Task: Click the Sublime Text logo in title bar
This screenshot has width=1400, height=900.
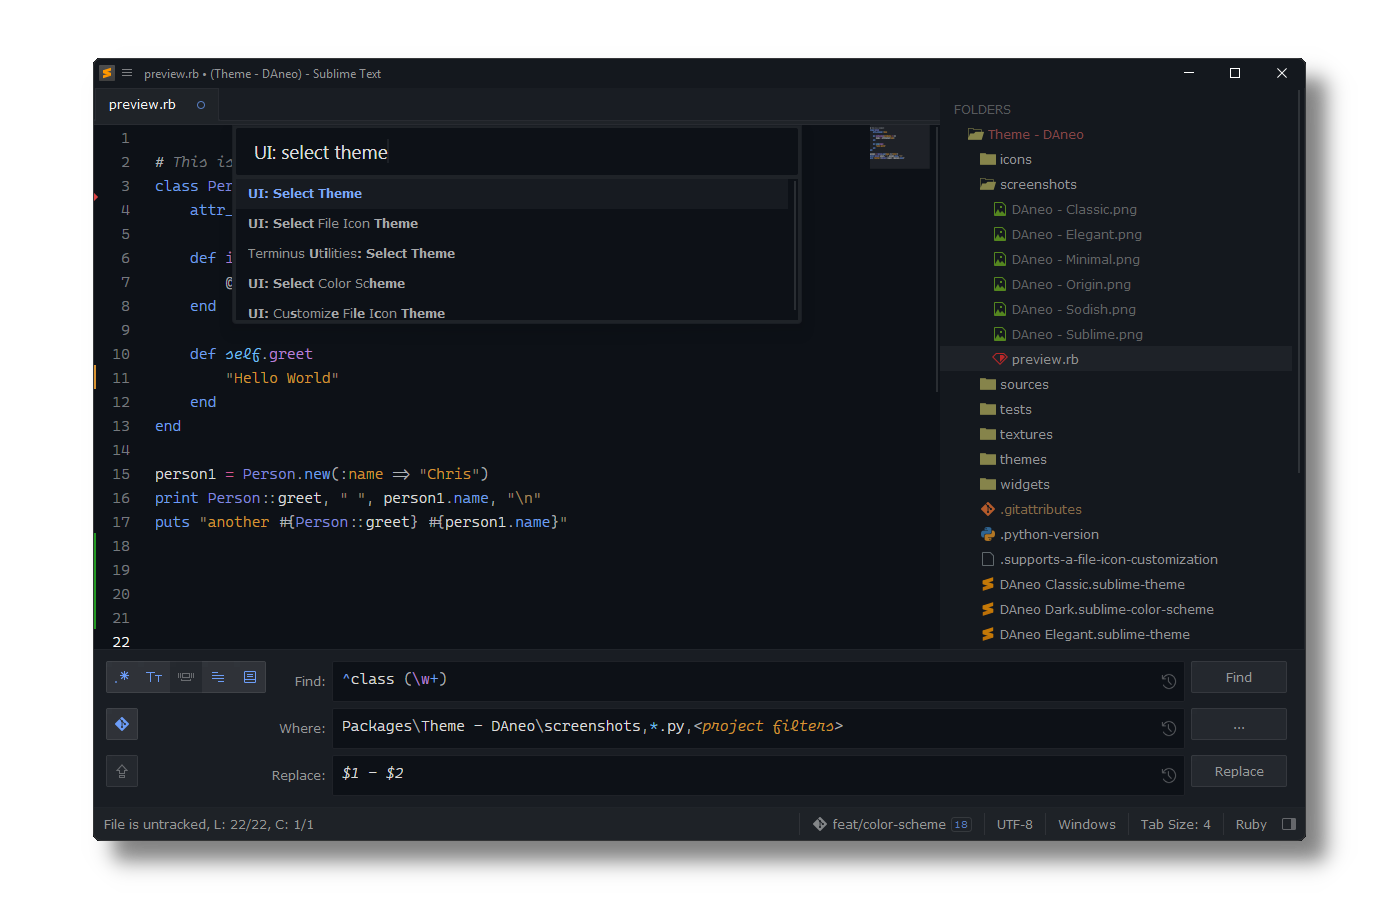Action: coord(107,73)
